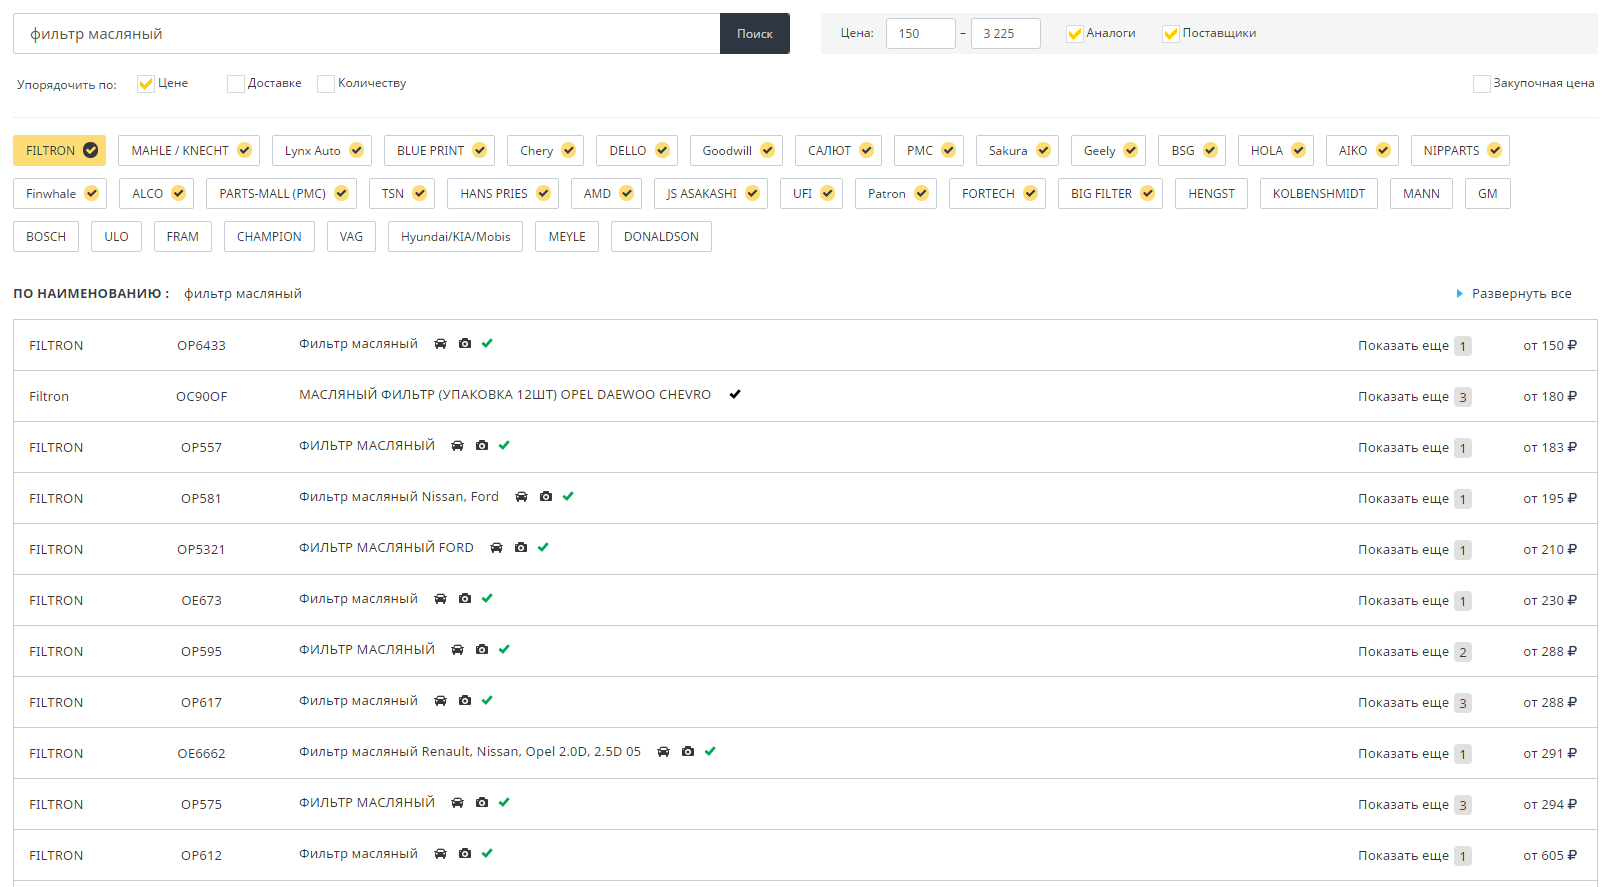Screen dimensions: 1605x887
Task: Expand all results with Развернуть все
Action: point(1513,294)
